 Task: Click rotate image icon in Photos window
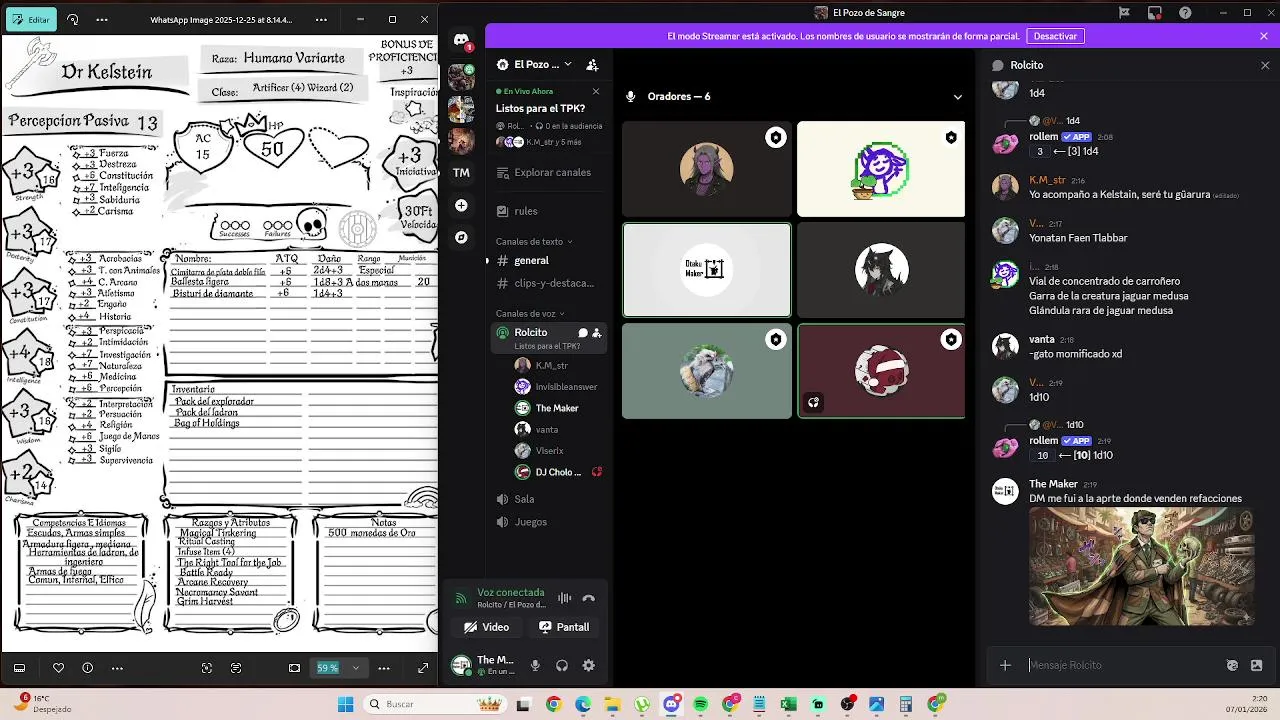pos(73,19)
